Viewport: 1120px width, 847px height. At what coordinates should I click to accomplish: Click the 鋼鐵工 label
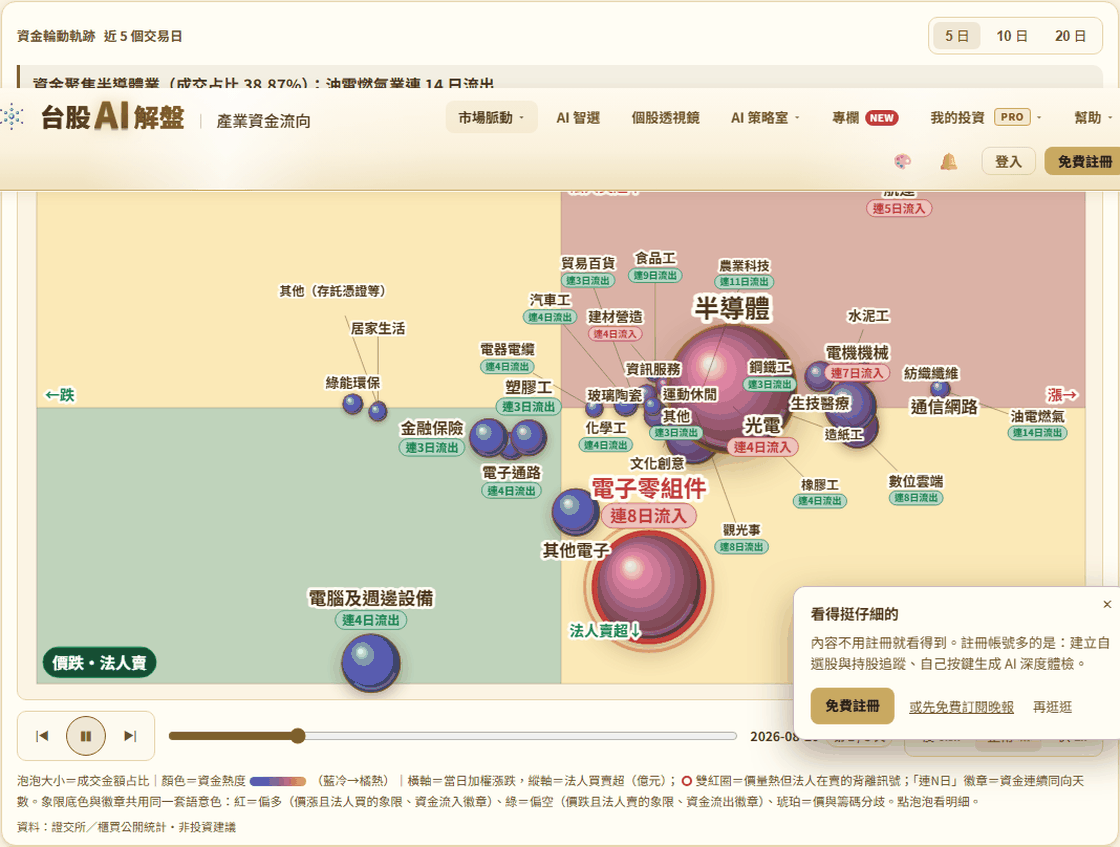tap(770, 367)
